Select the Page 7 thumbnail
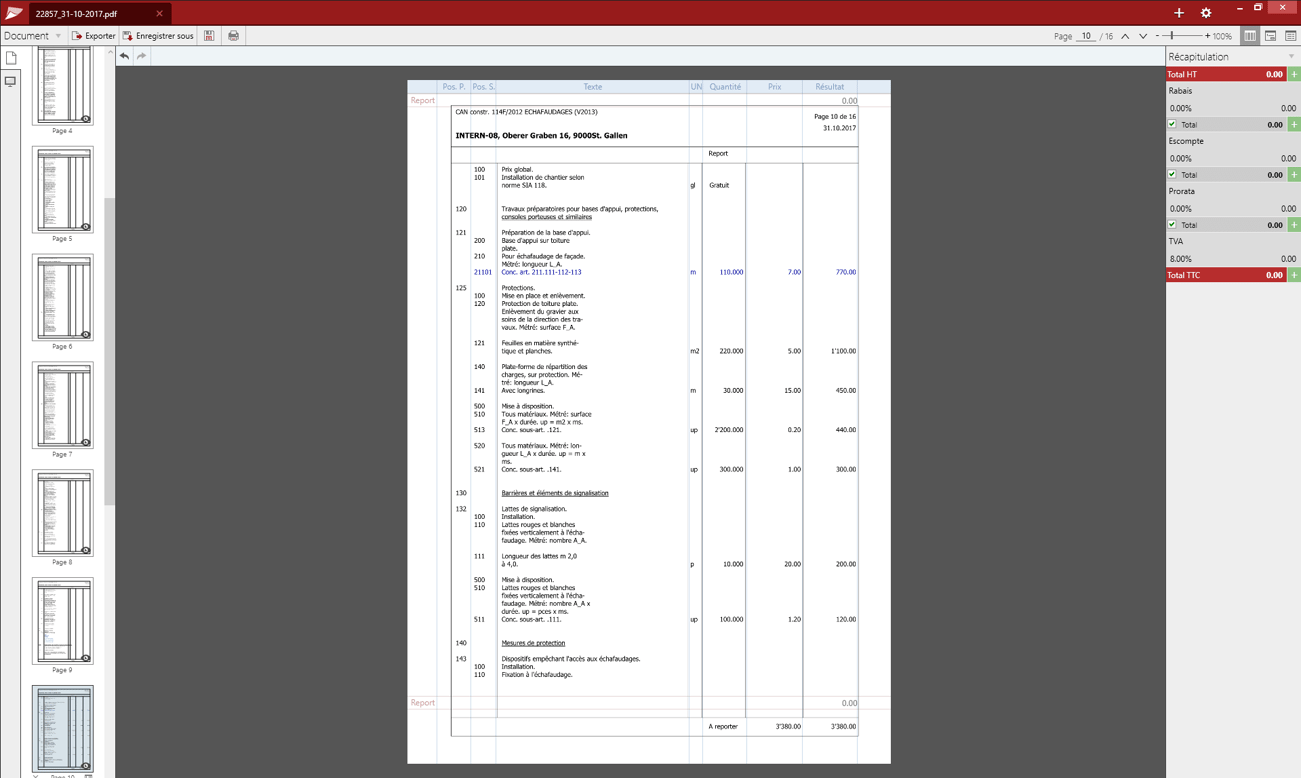The width and height of the screenshot is (1301, 778). pos(62,406)
